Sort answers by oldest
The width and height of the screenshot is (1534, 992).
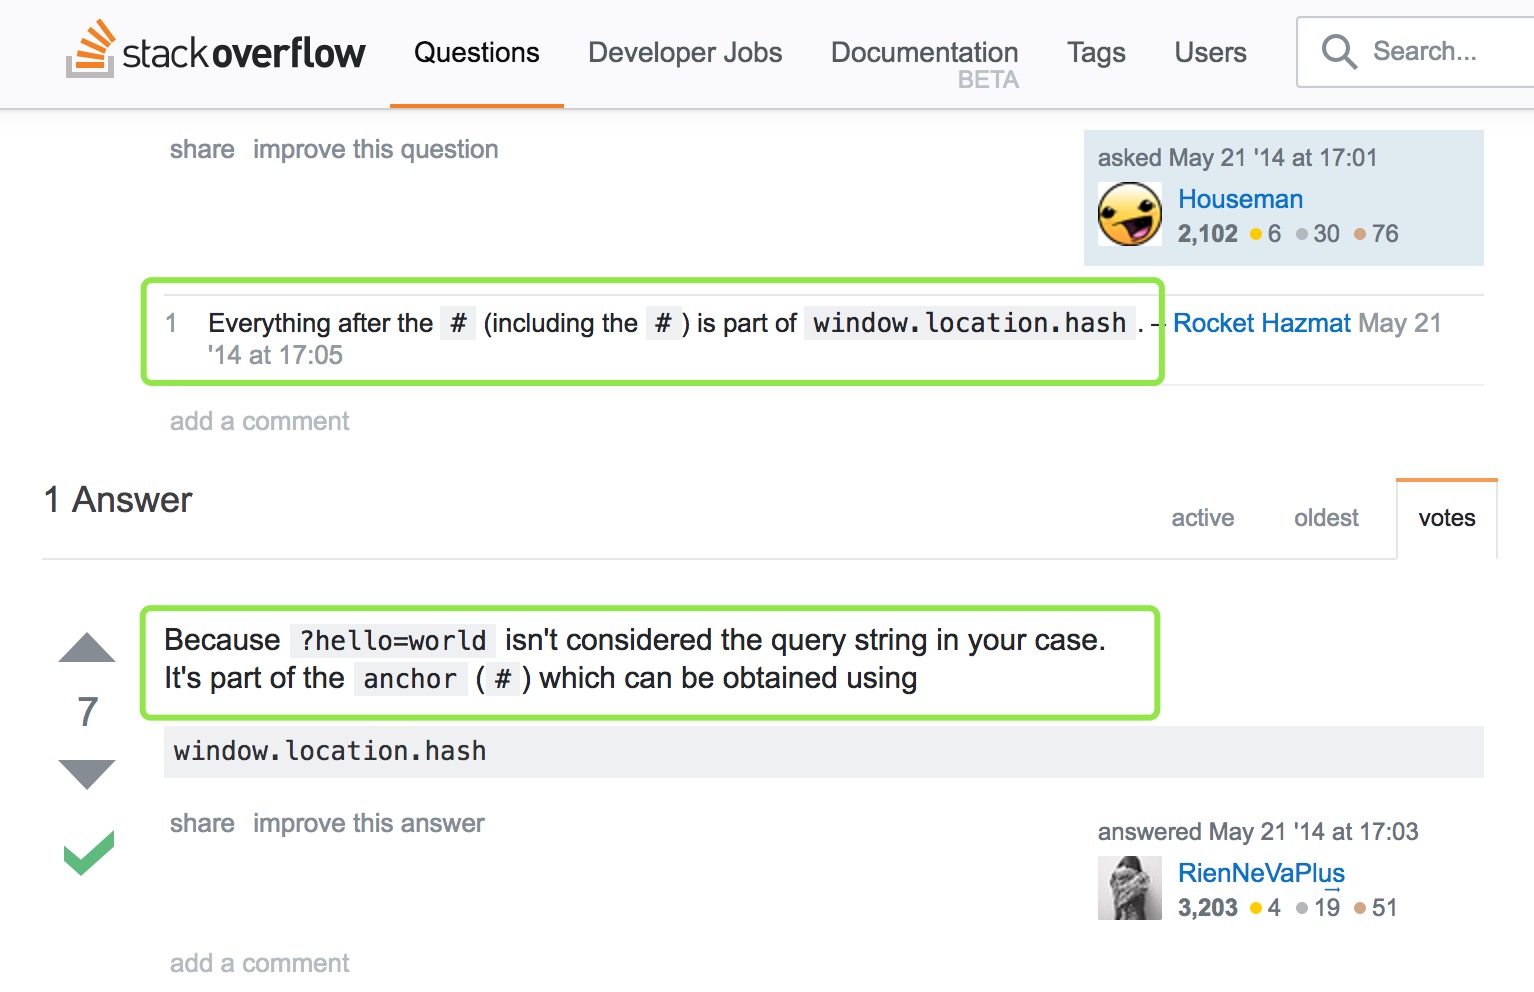point(1326,518)
